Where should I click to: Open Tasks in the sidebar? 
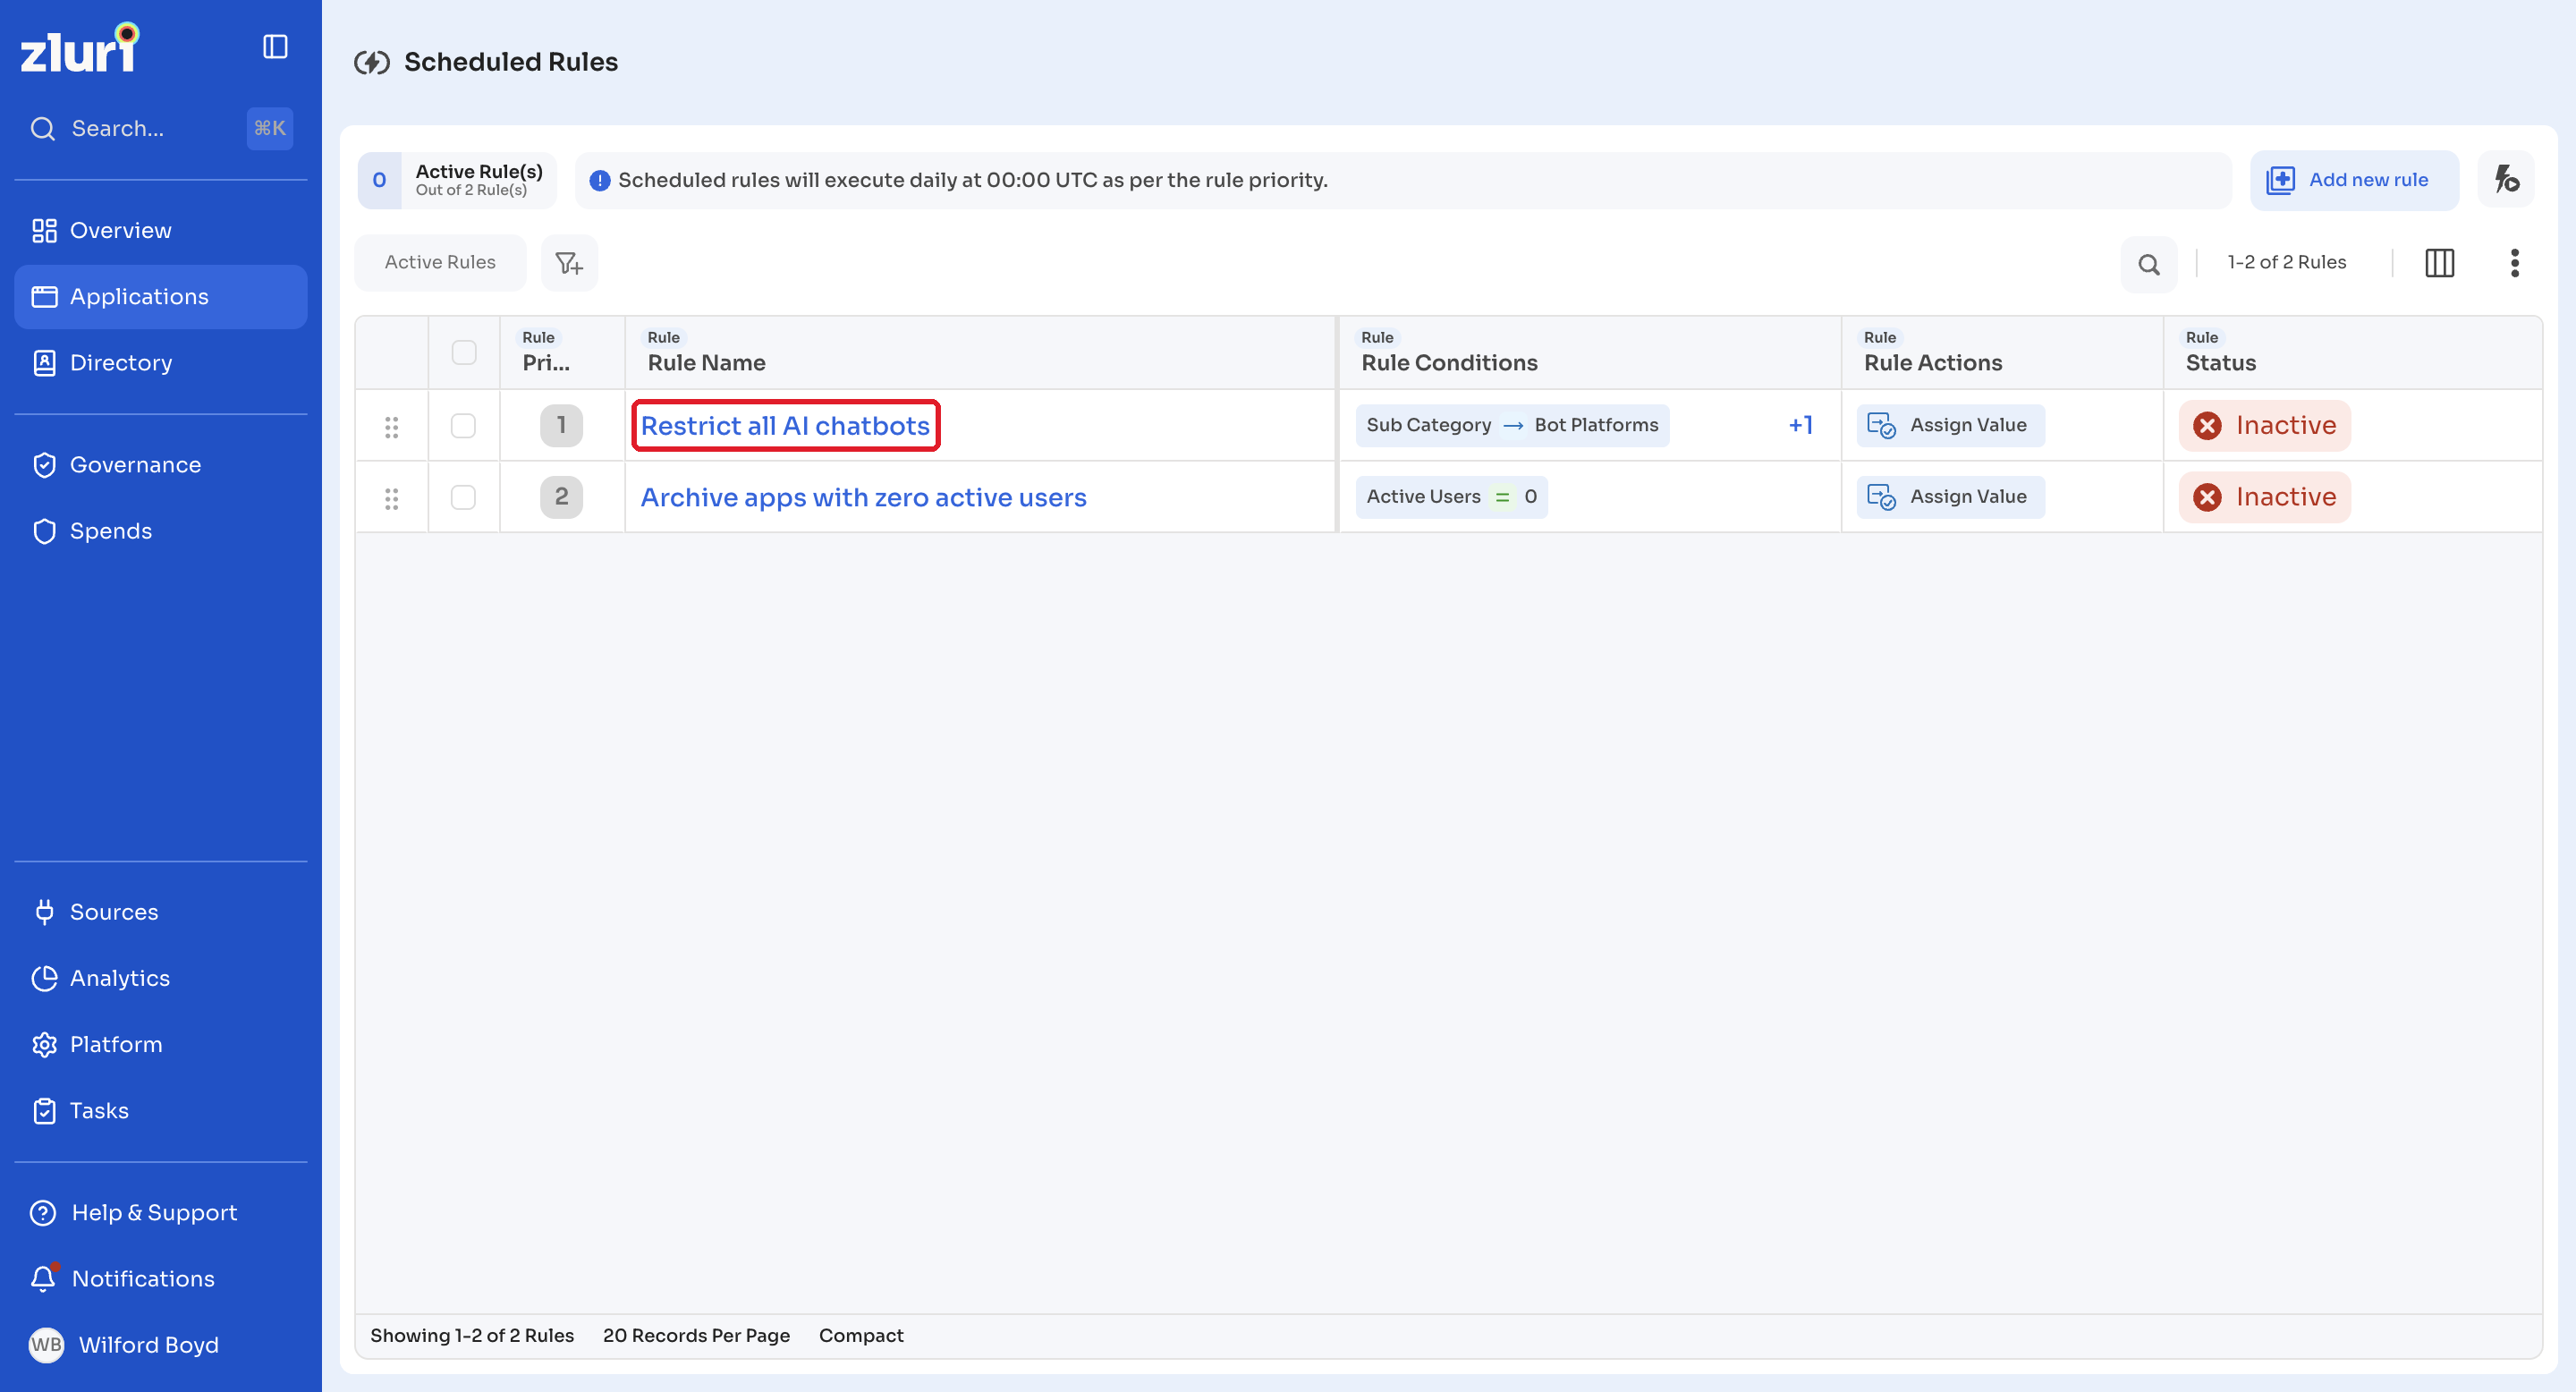click(161, 1110)
